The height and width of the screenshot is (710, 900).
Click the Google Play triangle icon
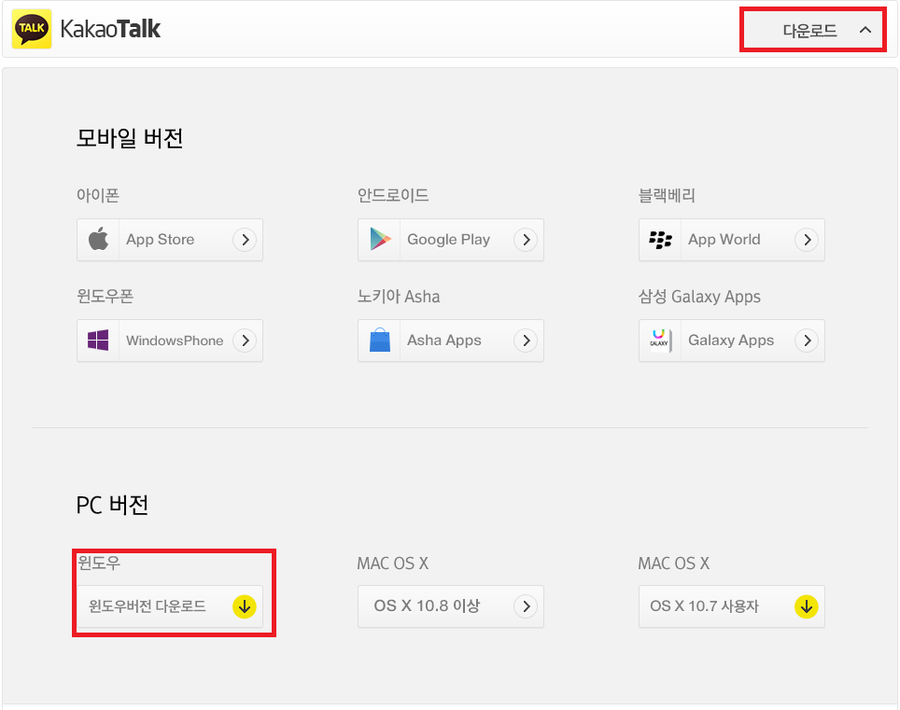coord(380,240)
